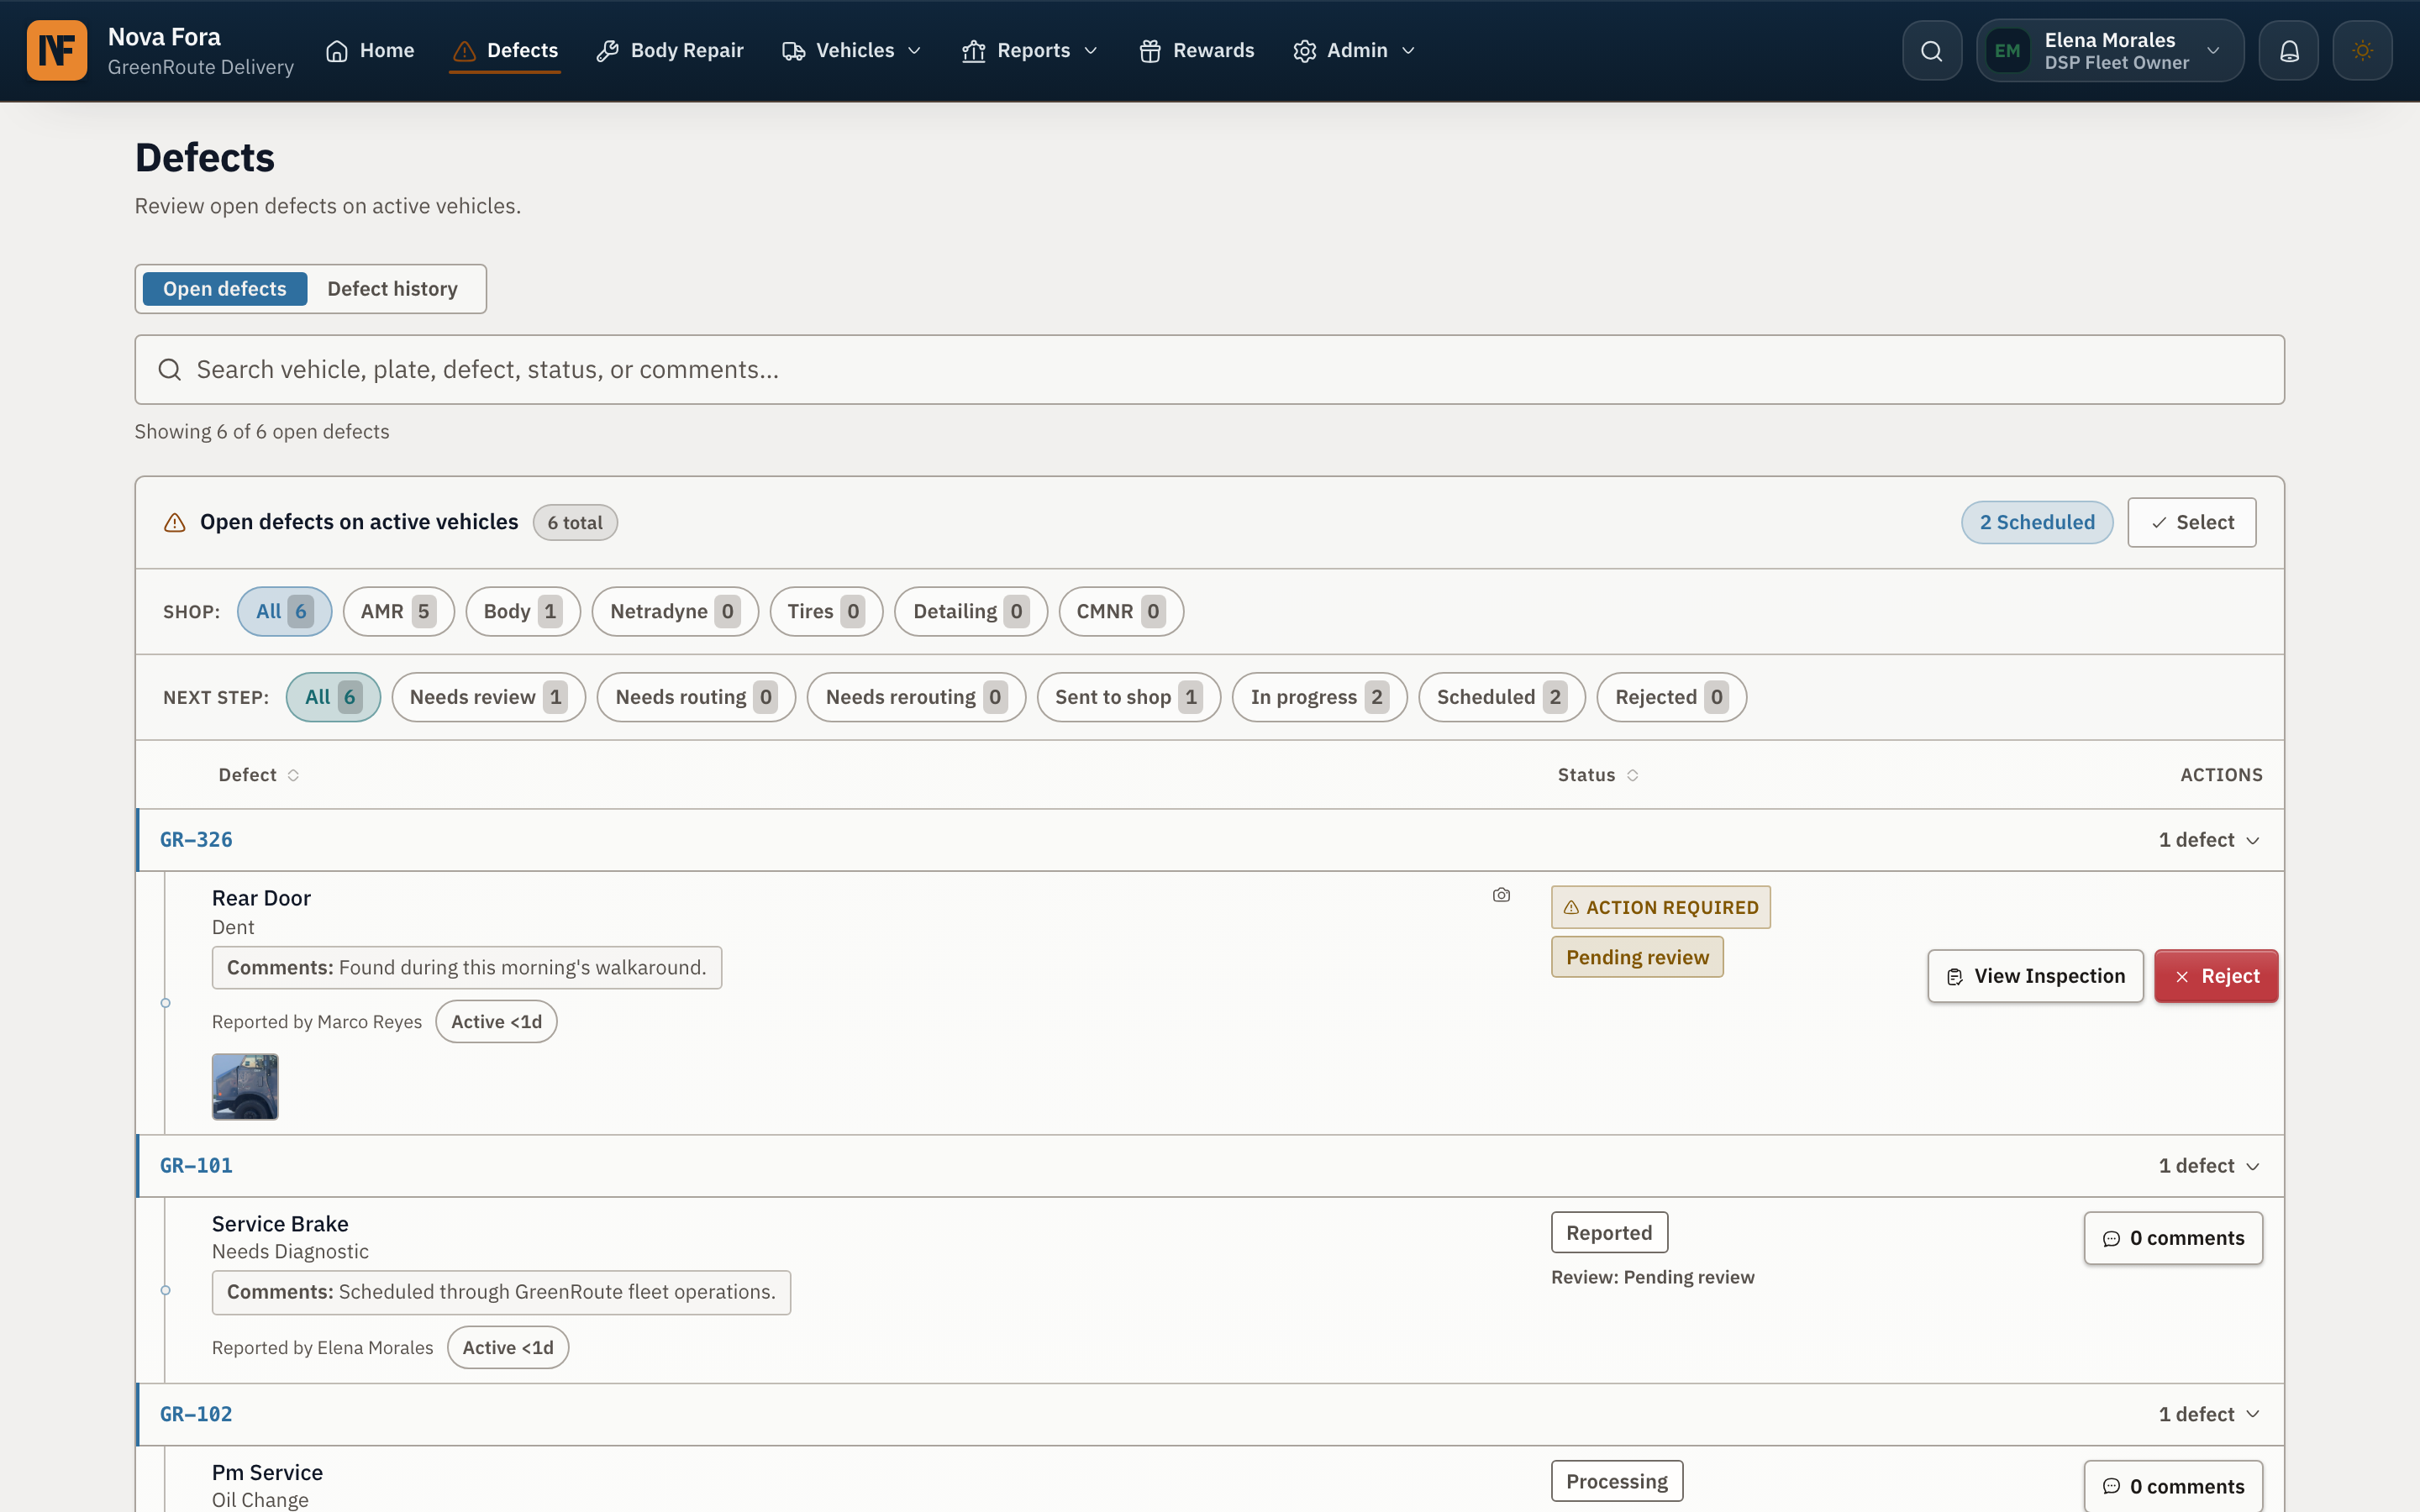The width and height of the screenshot is (2420, 1512).
Task: Switch to the Defect history tab
Action: pyautogui.click(x=392, y=289)
